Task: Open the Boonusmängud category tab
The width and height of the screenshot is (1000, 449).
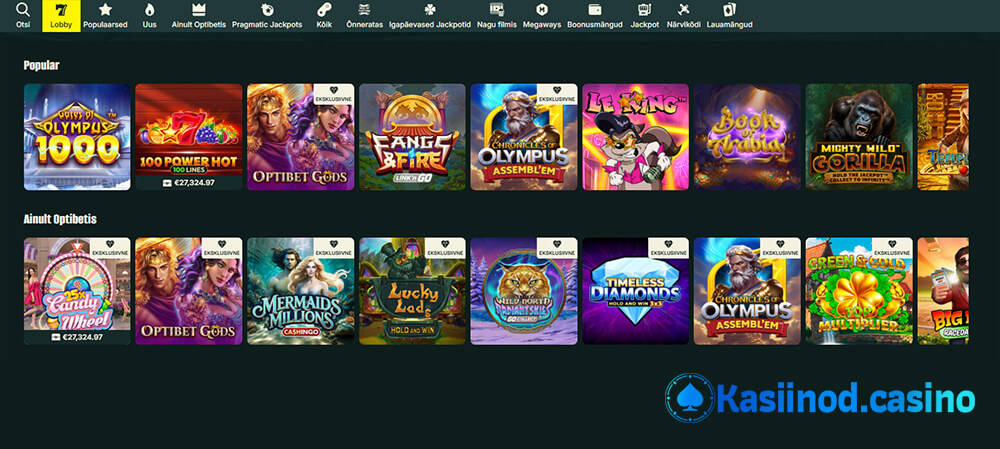Action: click(594, 16)
